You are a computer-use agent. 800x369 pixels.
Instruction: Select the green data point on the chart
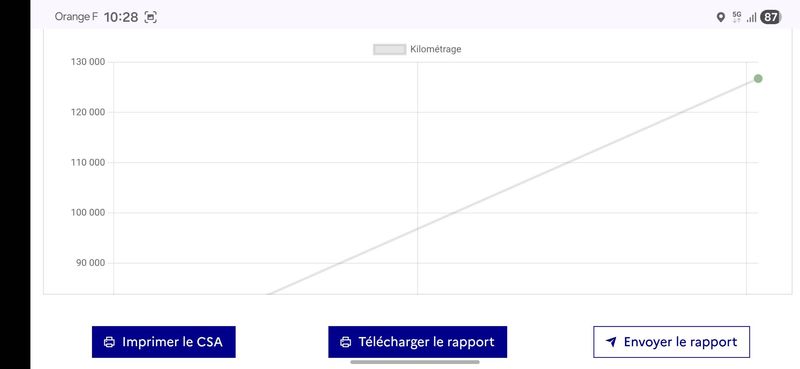click(x=758, y=79)
